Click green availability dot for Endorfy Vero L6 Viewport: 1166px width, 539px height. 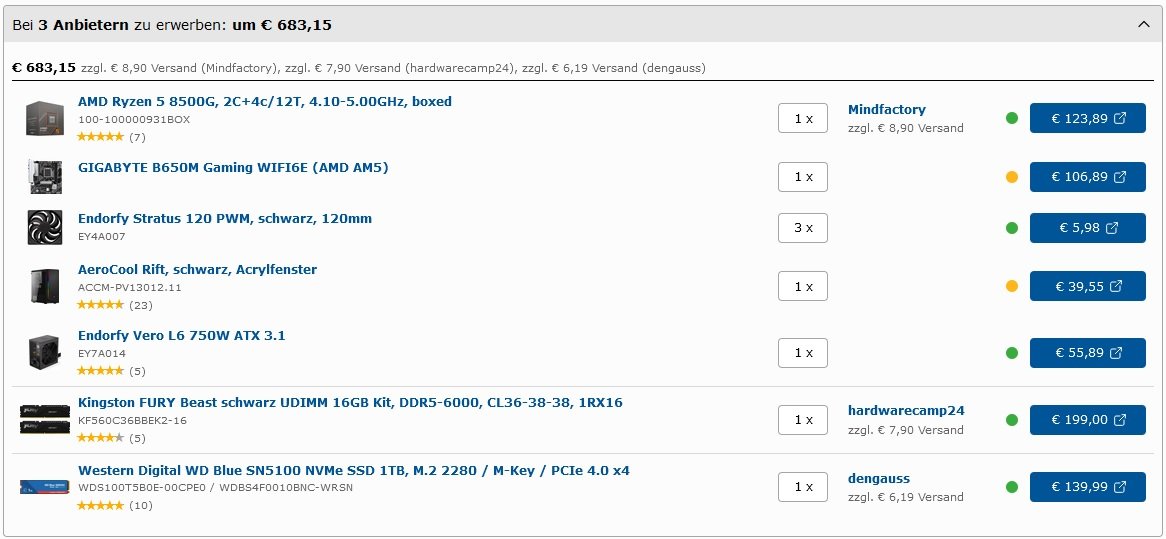tap(1011, 352)
